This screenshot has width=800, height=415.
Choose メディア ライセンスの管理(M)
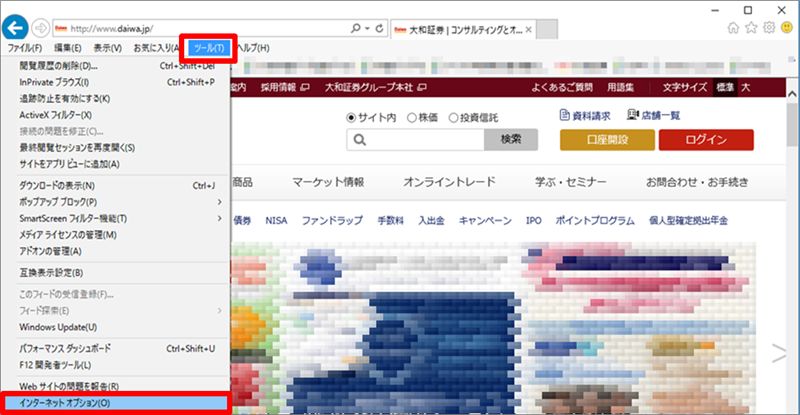tap(116, 235)
